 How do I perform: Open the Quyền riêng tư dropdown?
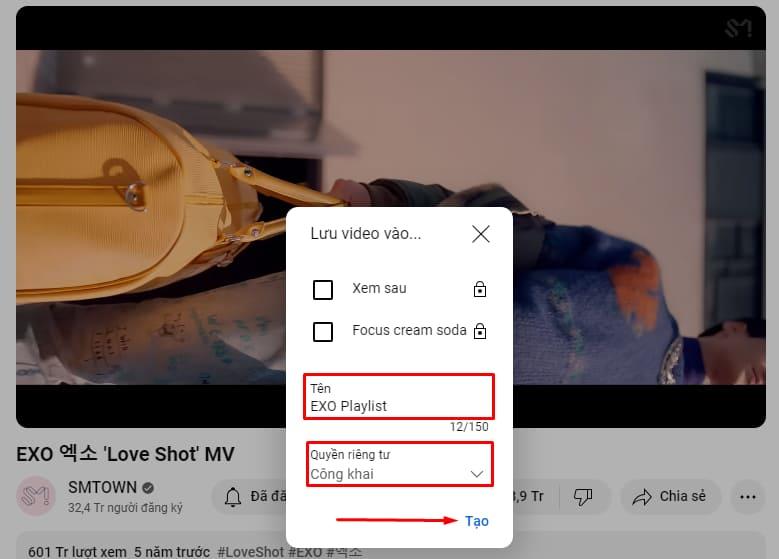(x=399, y=464)
